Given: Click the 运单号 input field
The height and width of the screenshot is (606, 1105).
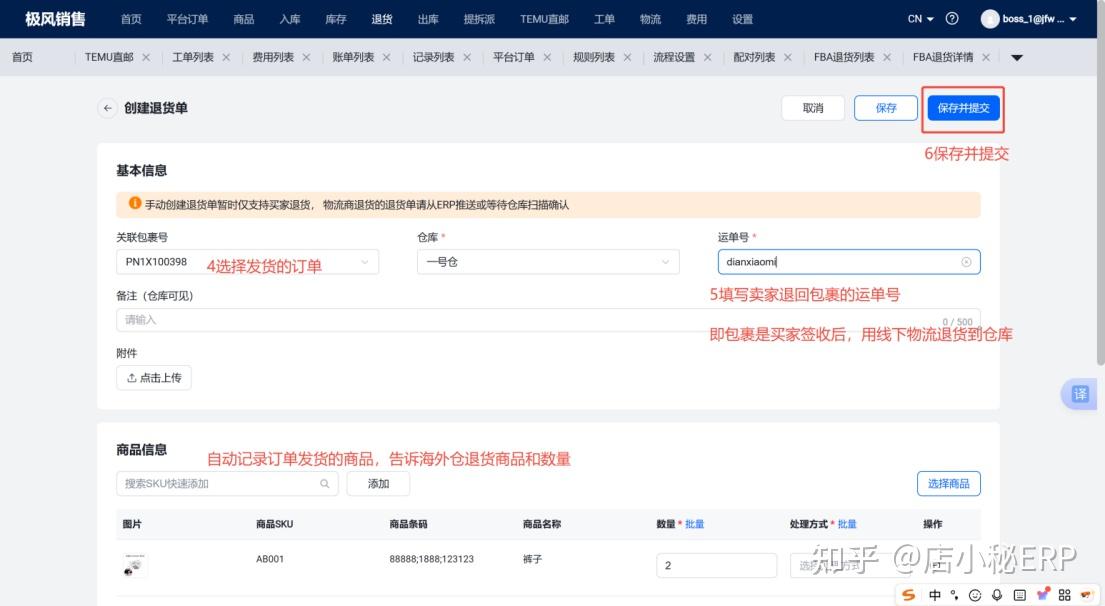Looking at the screenshot, I should (x=848, y=262).
